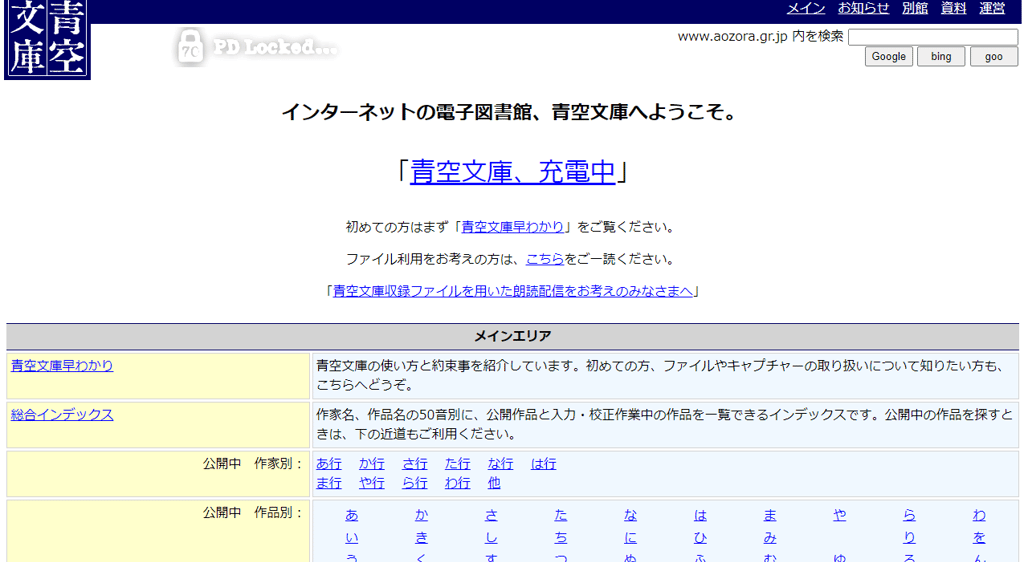The image size is (1024, 562).
Task: Browse authors under 他
Action: click(494, 483)
